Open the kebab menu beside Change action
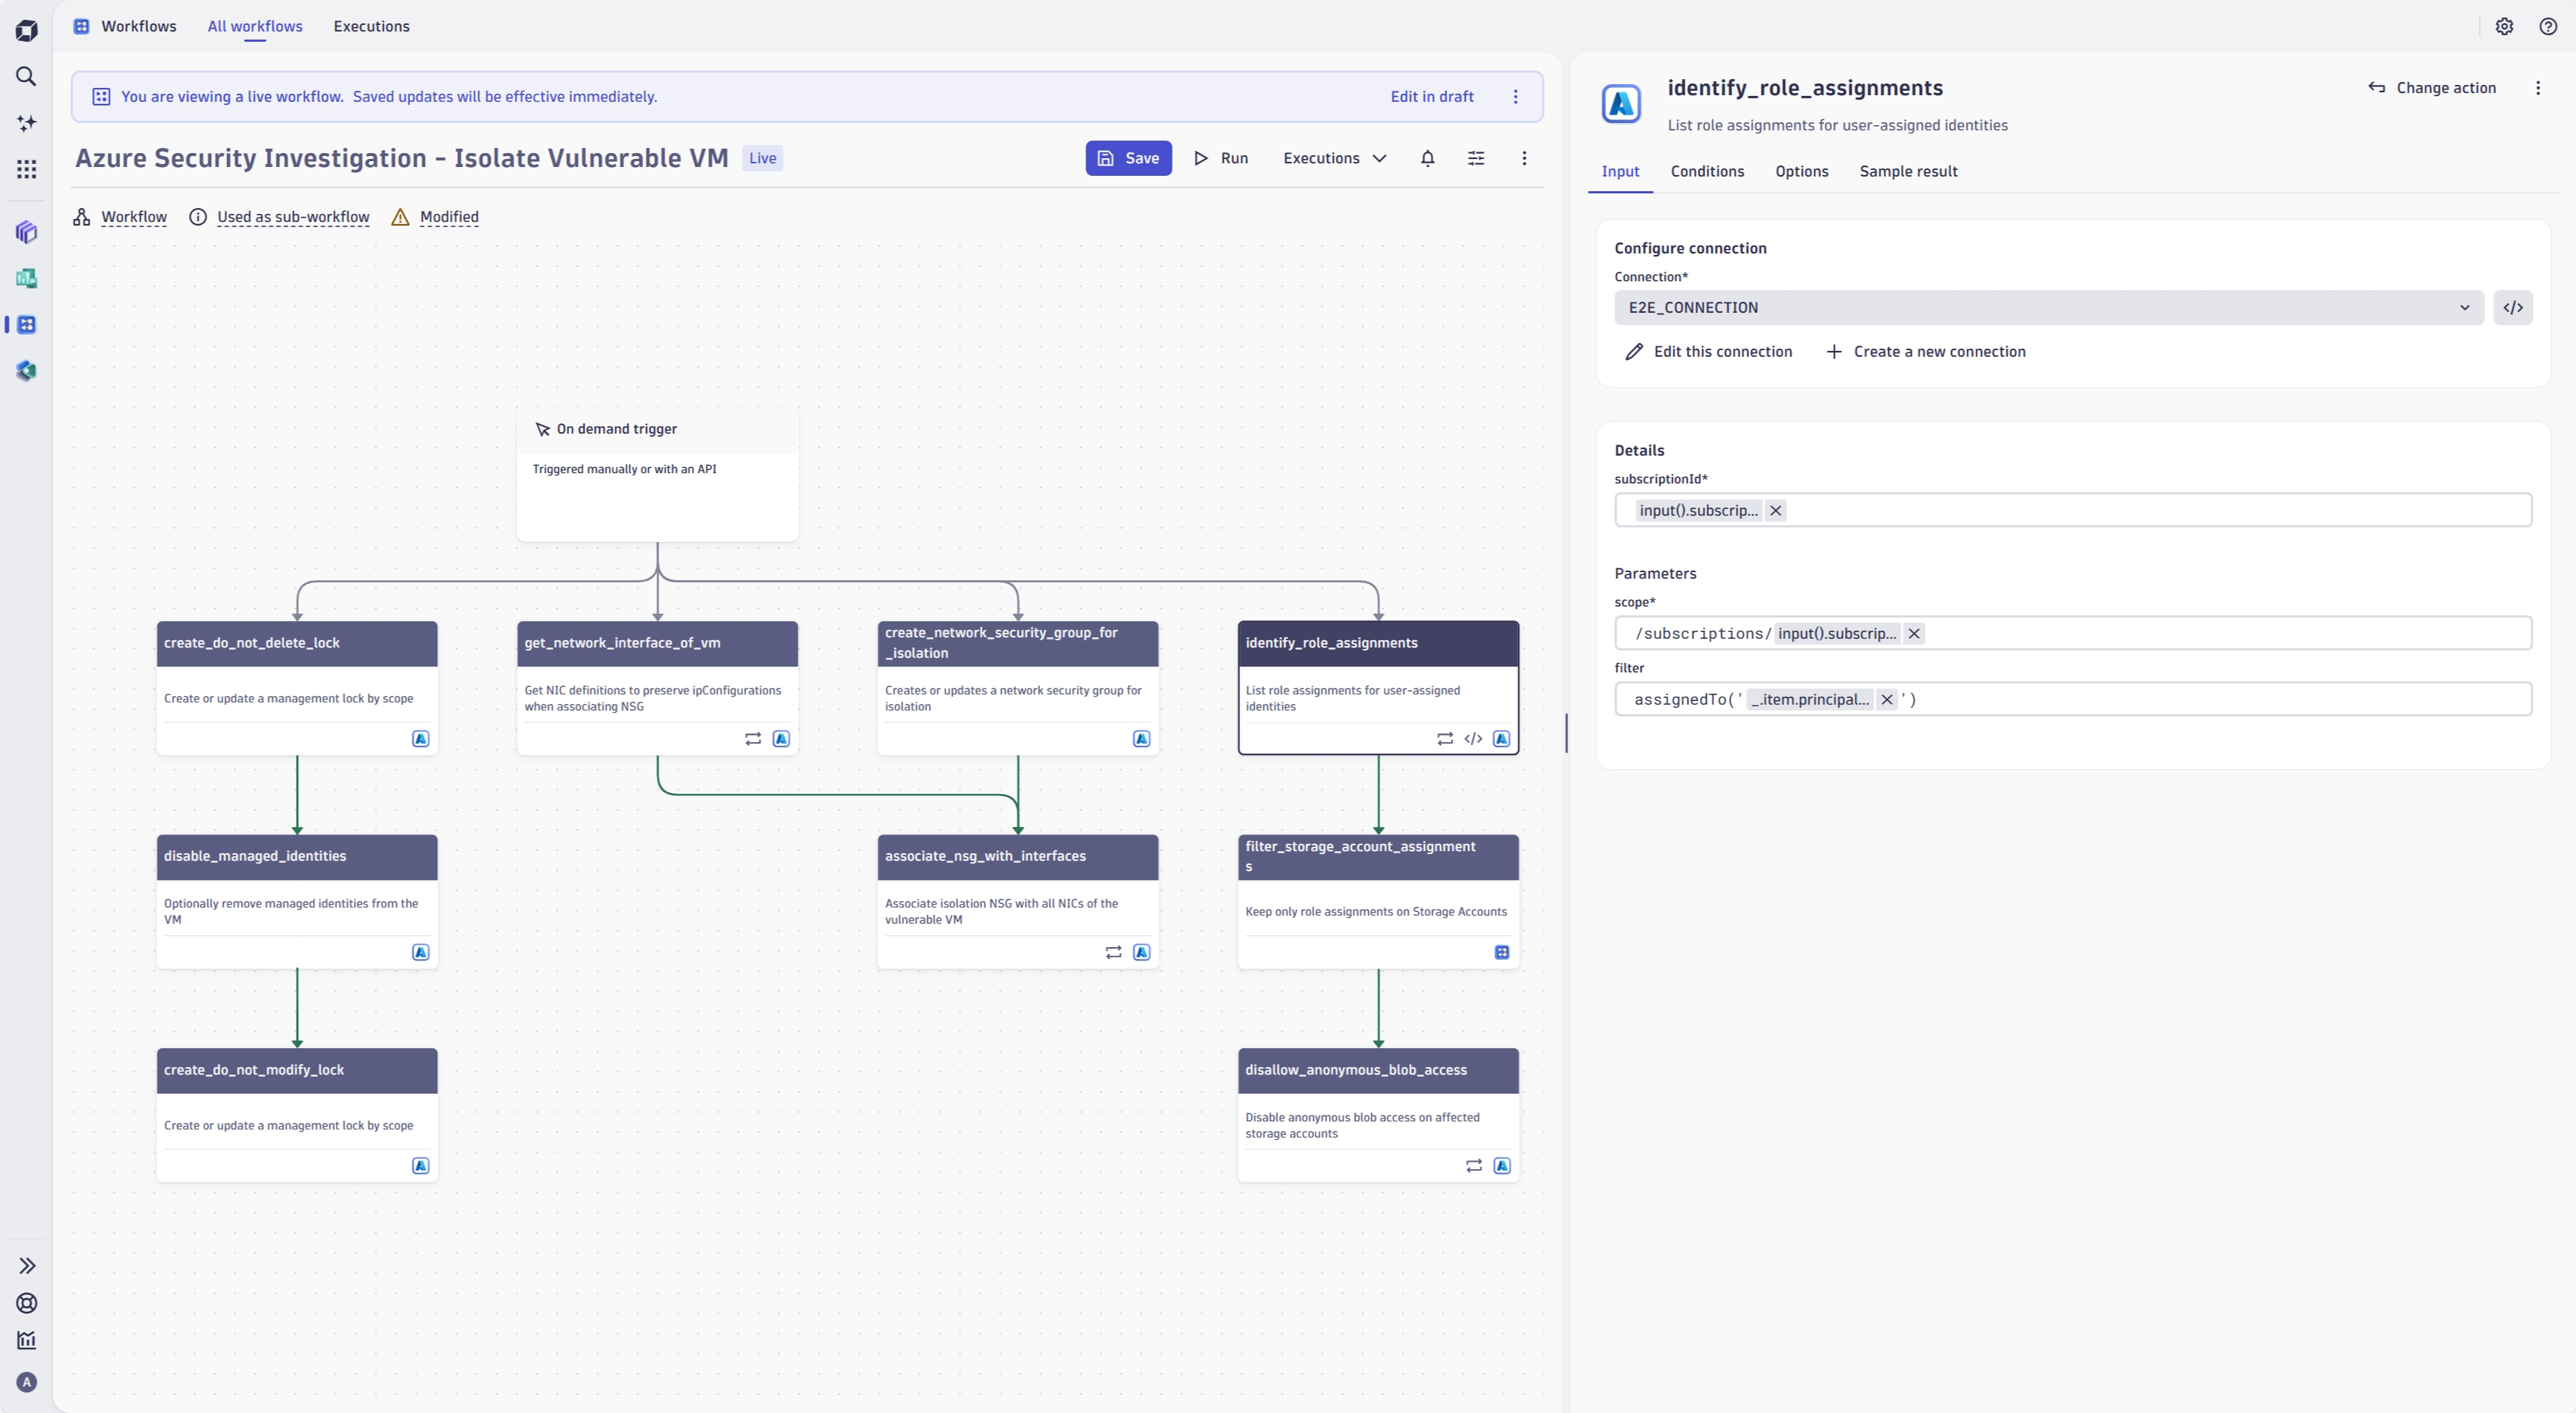2576x1413 pixels. click(x=2539, y=87)
